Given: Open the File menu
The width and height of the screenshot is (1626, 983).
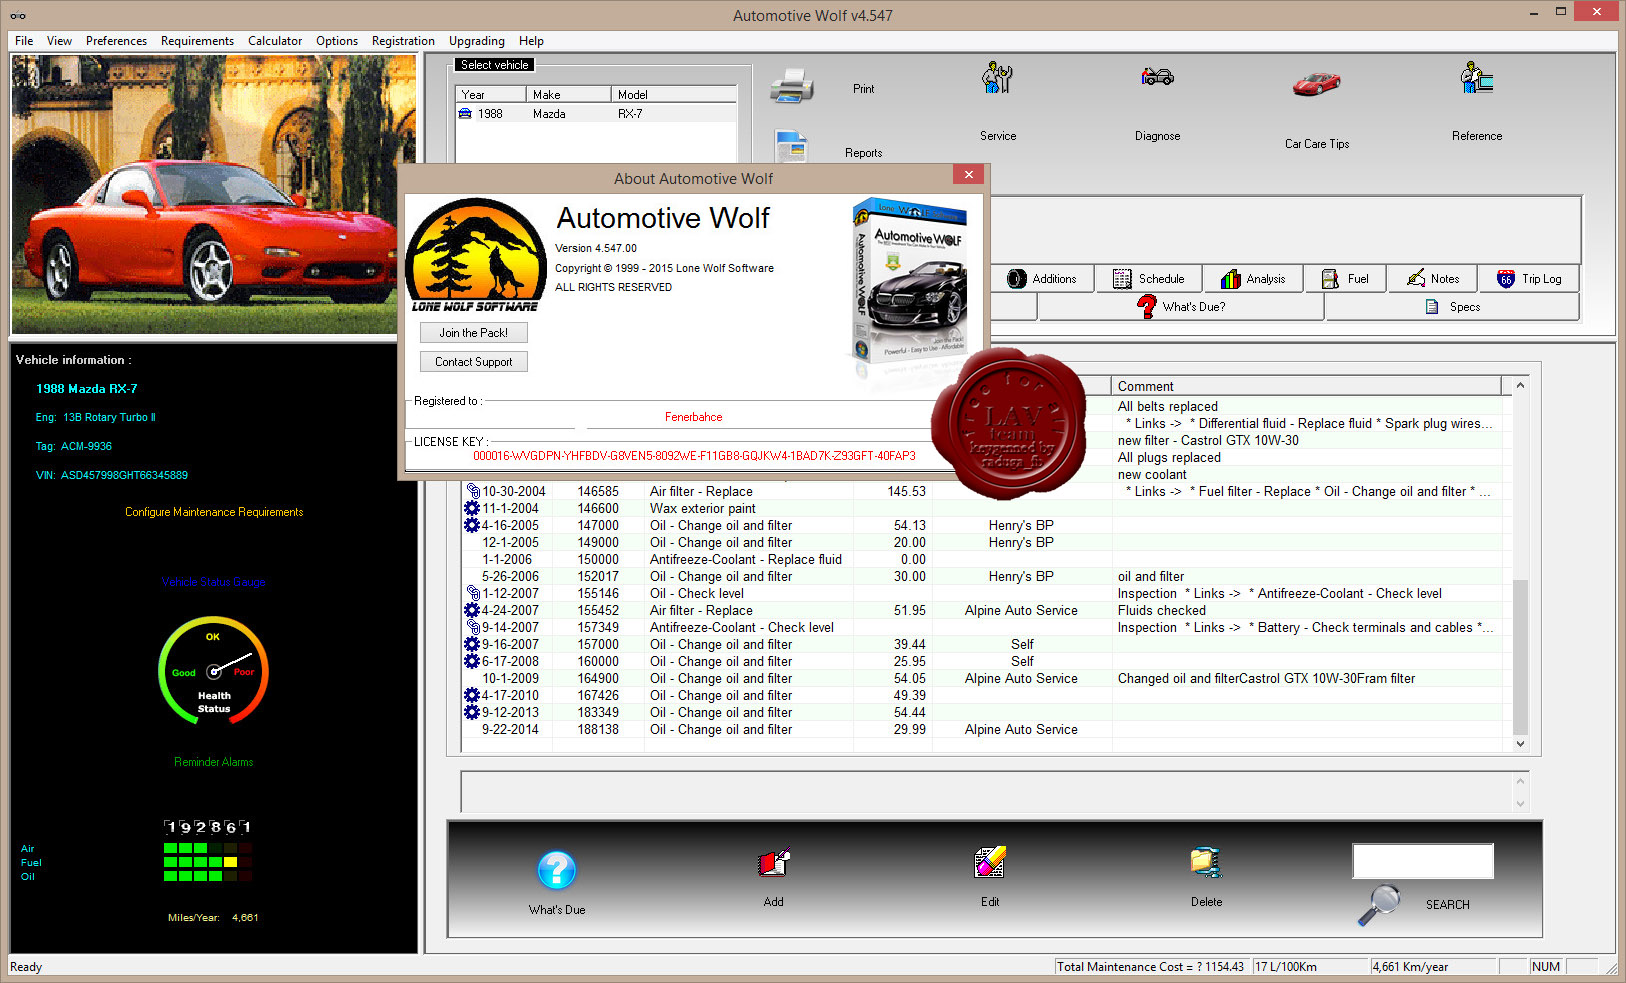Looking at the screenshot, I should tap(24, 41).
